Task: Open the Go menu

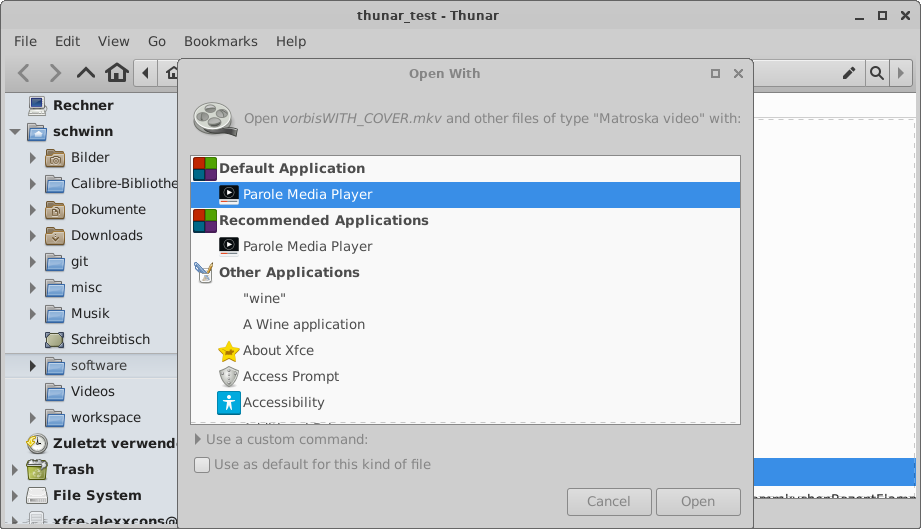Action: click(157, 41)
